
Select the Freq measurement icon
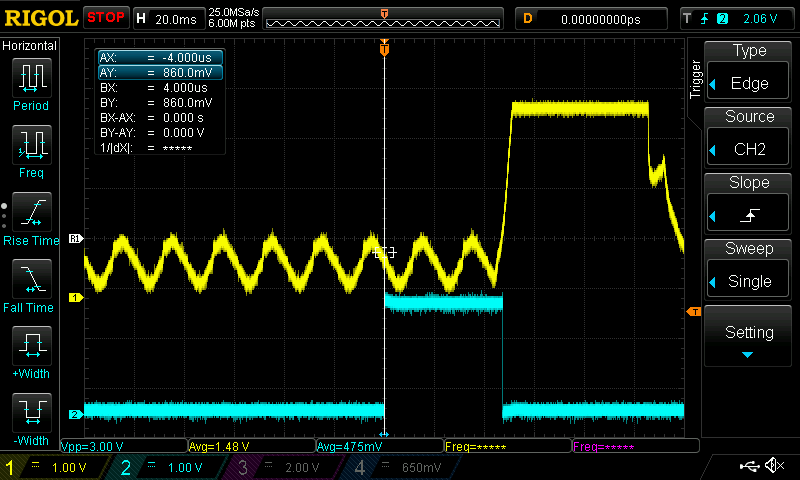point(32,144)
